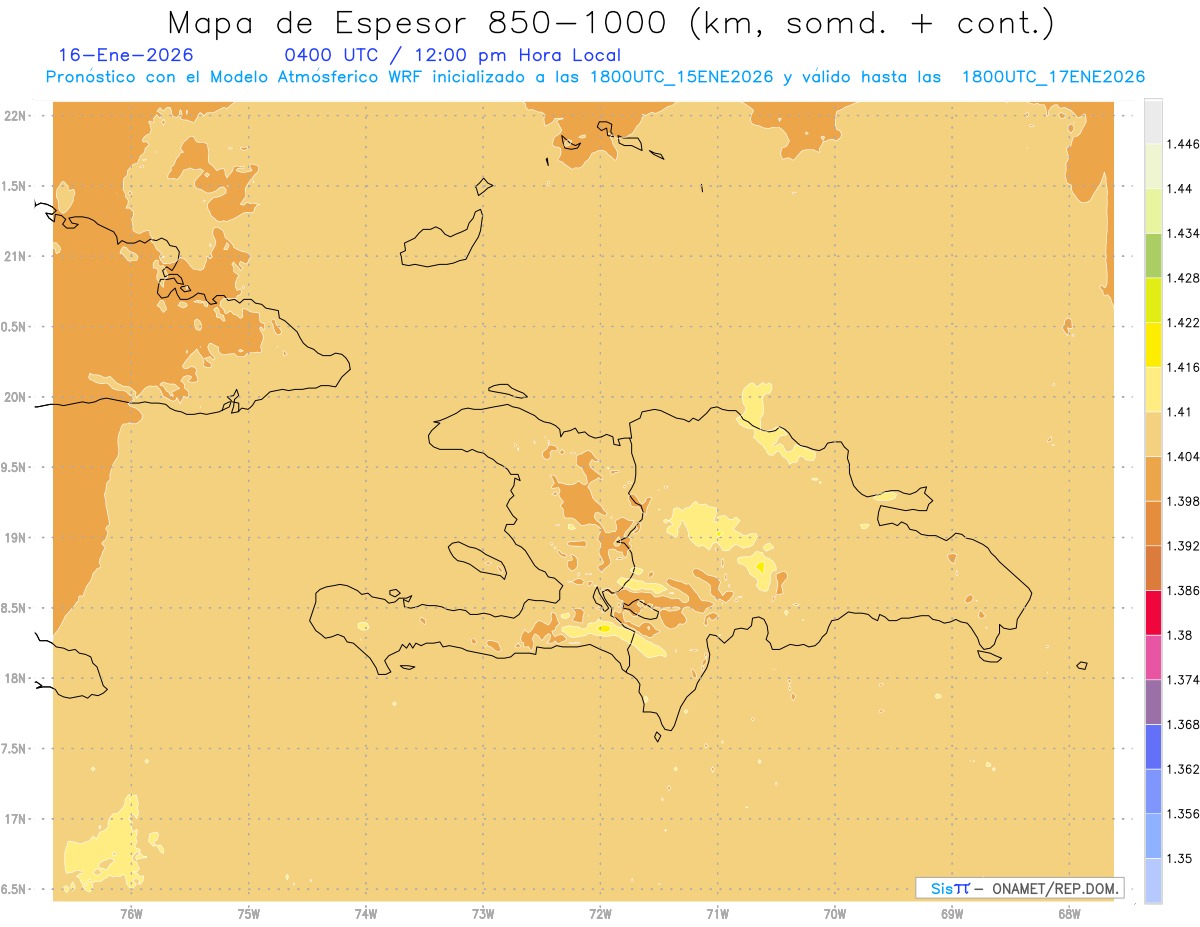Click the colorbar value 1.404
The image size is (1200, 927).
click(1185, 456)
